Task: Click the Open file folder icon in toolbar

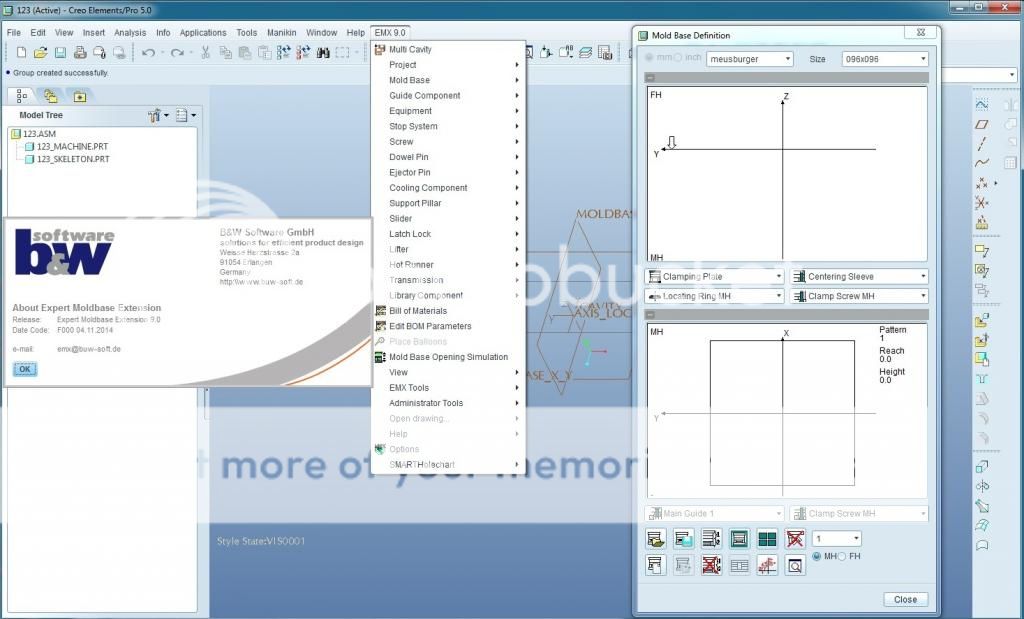Action: [x=41, y=52]
